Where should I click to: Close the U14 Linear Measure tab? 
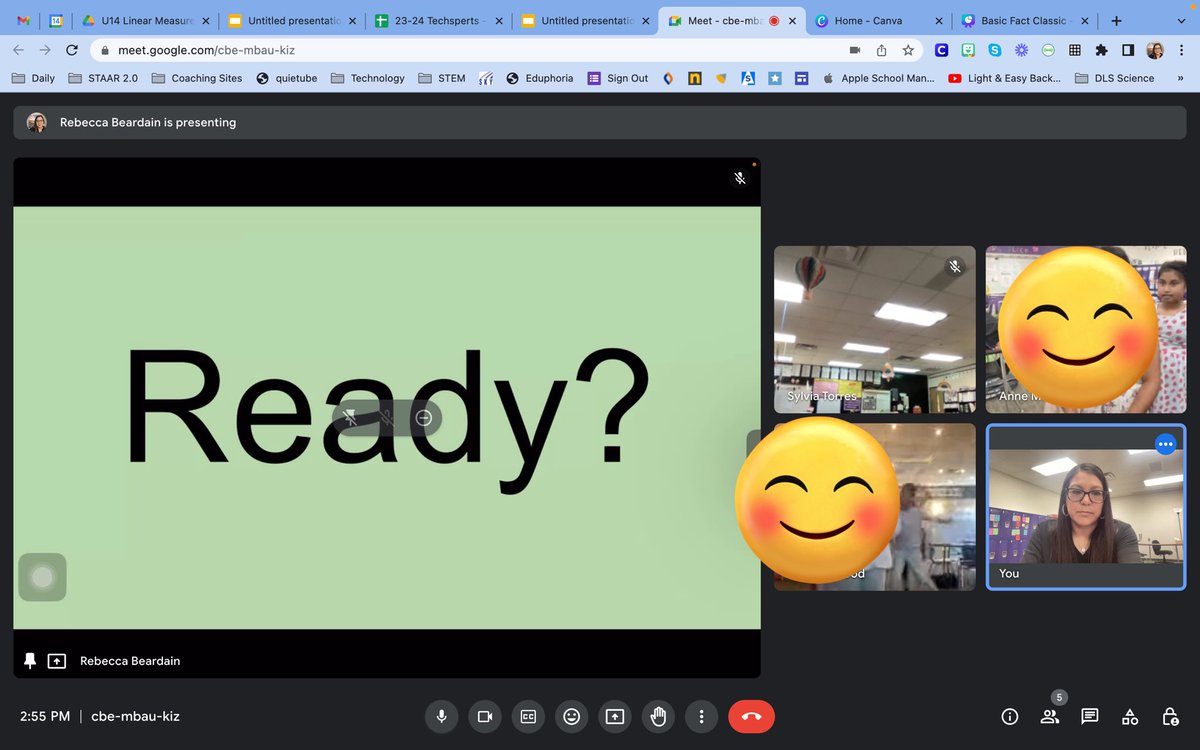pos(206,21)
